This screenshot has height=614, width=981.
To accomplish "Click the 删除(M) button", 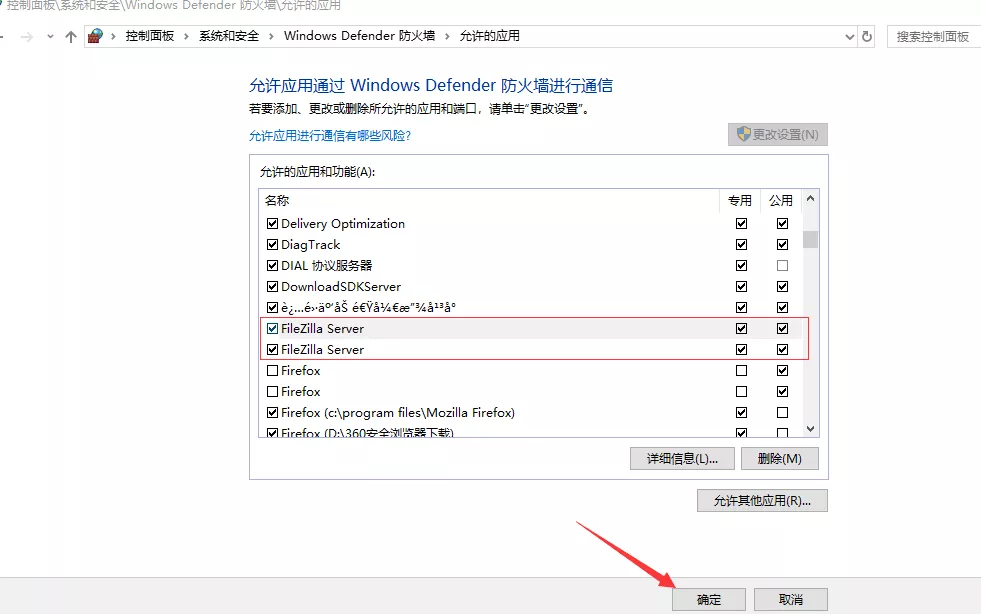I will tap(780, 459).
